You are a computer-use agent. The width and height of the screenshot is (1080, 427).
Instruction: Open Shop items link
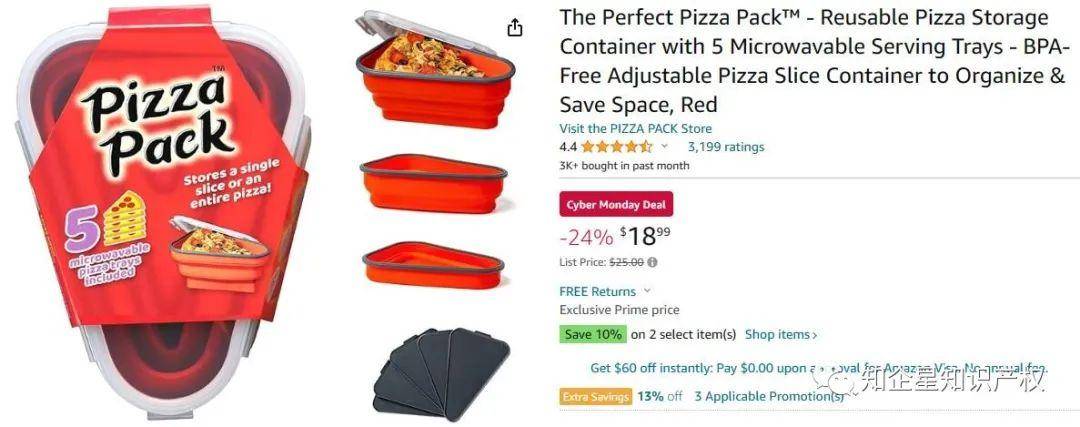781,335
